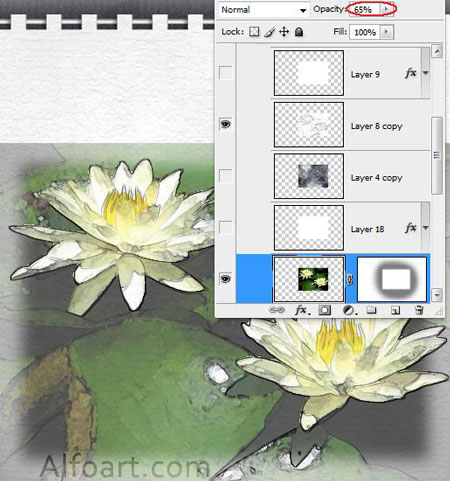This screenshot has width=450, height=481.
Task: Click the water lily layer thumbnail
Action: click(309, 279)
